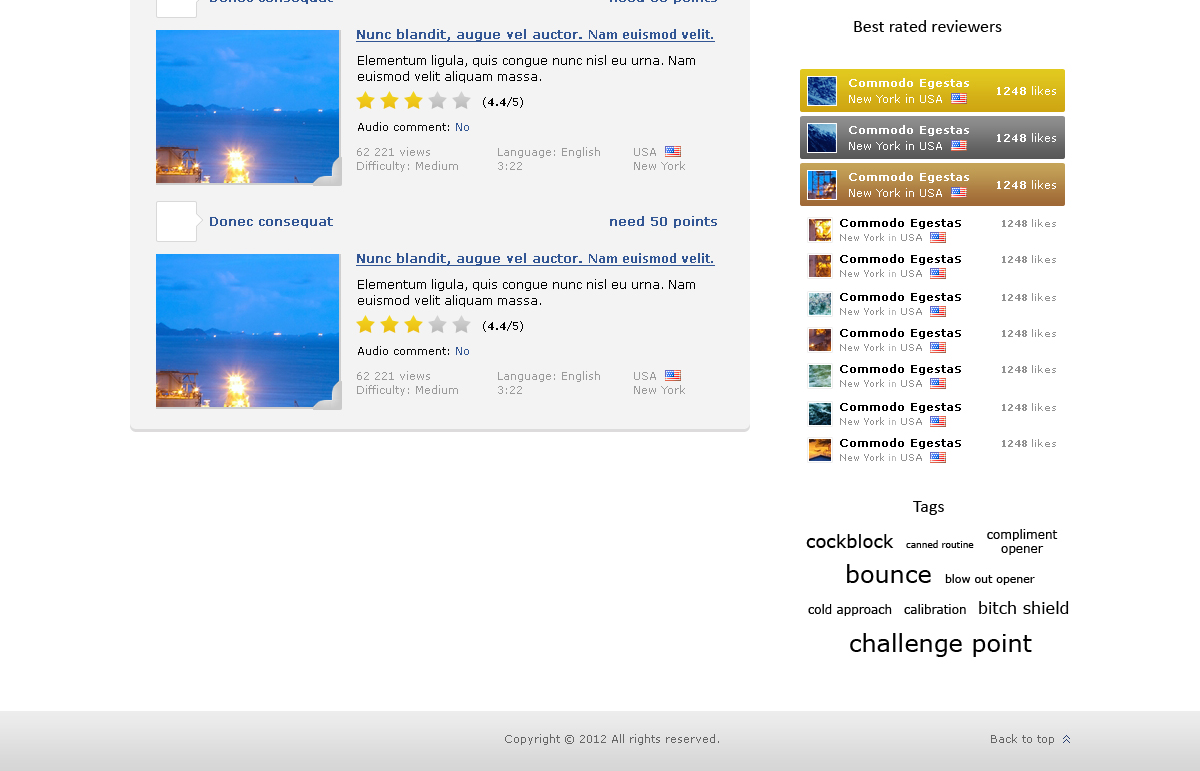Click the blank author avatar beside fully visible Donec consequat
This screenshot has height=771, width=1200.
coord(177,222)
